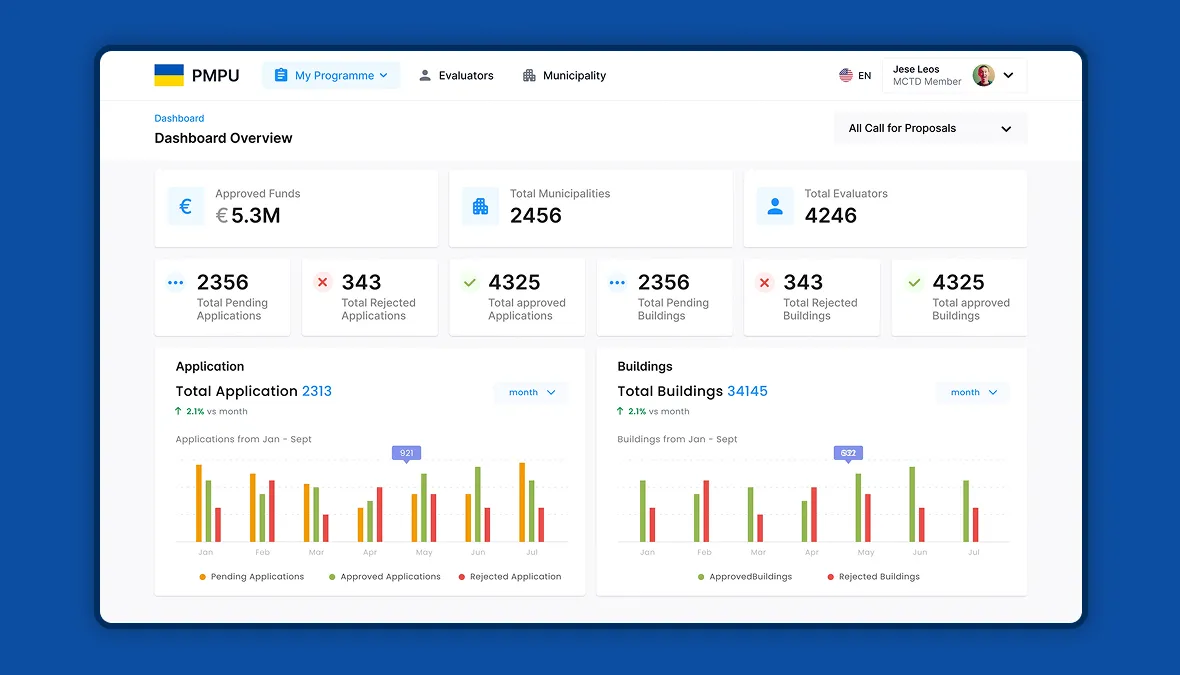Click the red X icon for Rejected Applications
This screenshot has height=675, width=1180.
pyautogui.click(x=322, y=282)
